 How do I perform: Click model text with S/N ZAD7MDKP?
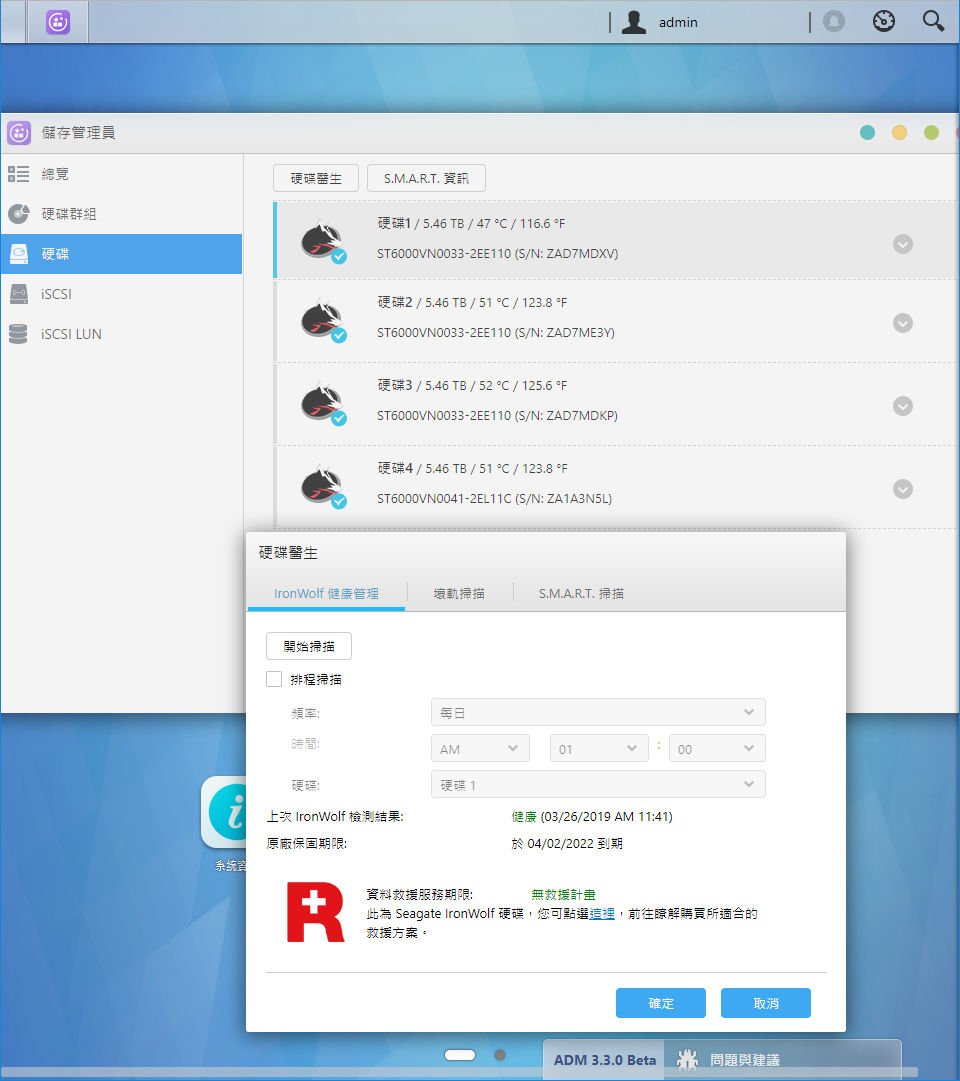[x=497, y=416]
